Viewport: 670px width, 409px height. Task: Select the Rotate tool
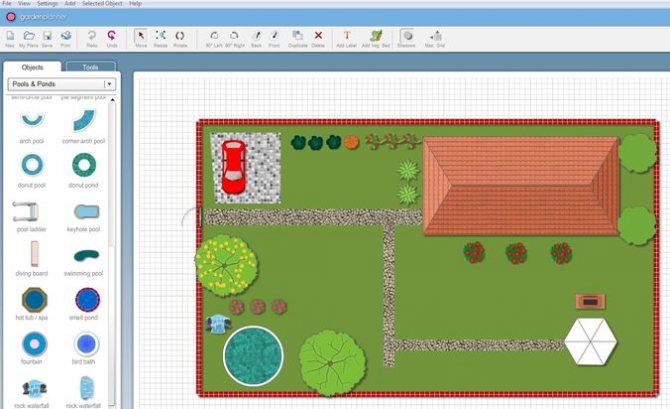coord(180,37)
